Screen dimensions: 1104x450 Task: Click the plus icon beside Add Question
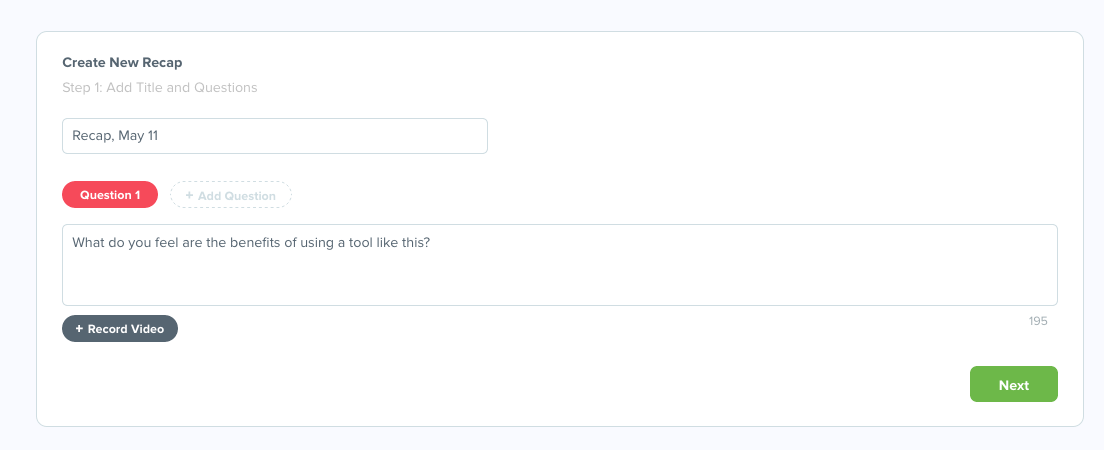[190, 196]
